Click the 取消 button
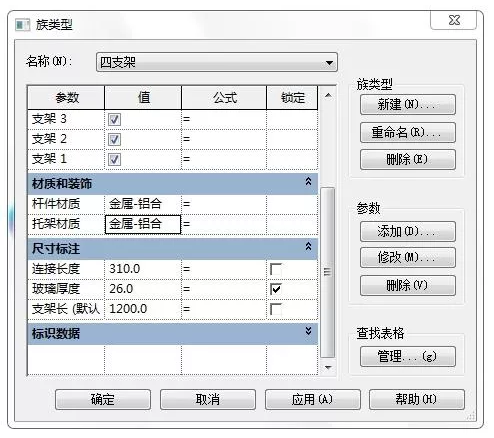This screenshot has width=494, height=438. 208,399
